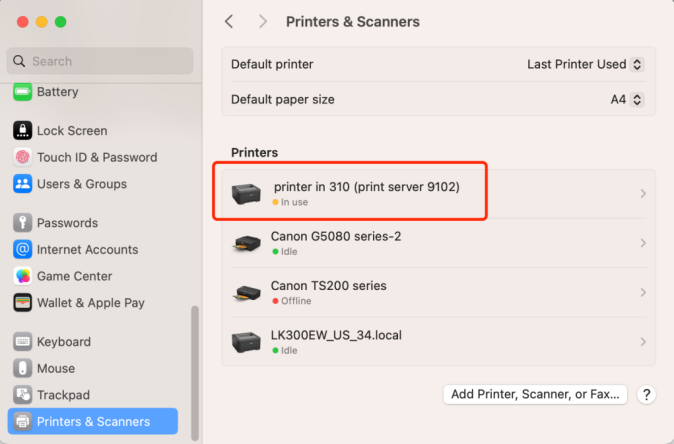Click the Canon G5080 series-2 printer icon
Image resolution: width=674 pixels, height=444 pixels.
[x=246, y=243]
